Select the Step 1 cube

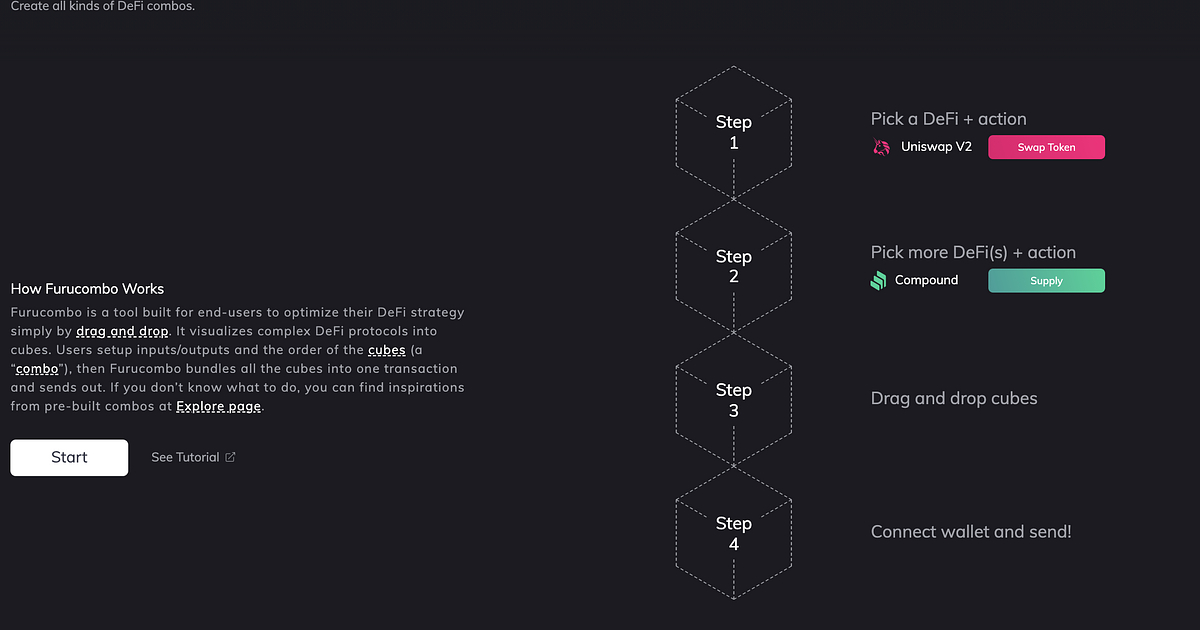[733, 133]
